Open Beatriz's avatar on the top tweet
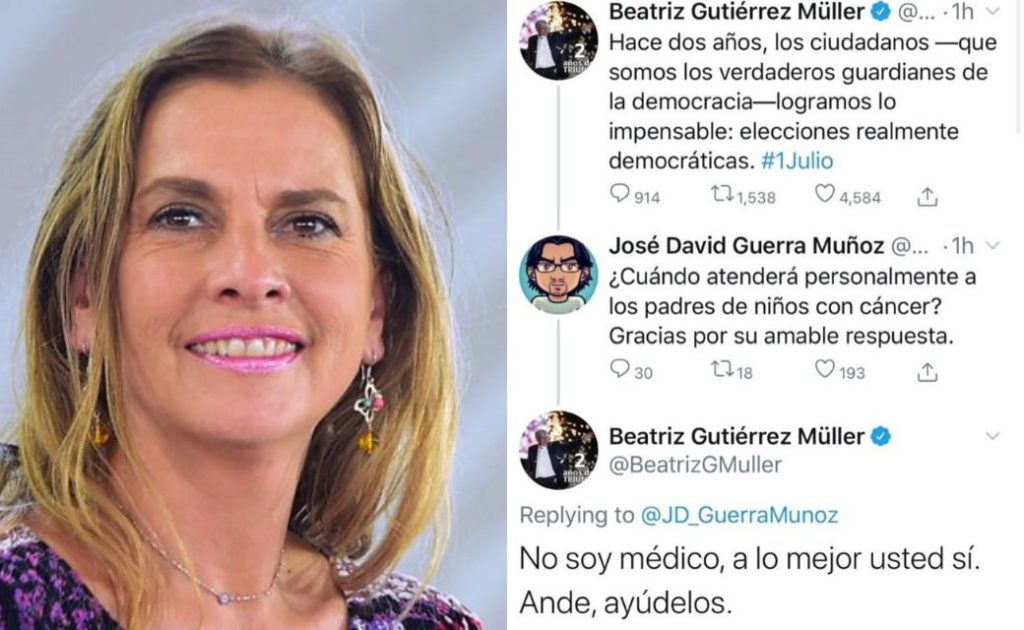Viewport: 1024px width, 630px height. (558, 40)
